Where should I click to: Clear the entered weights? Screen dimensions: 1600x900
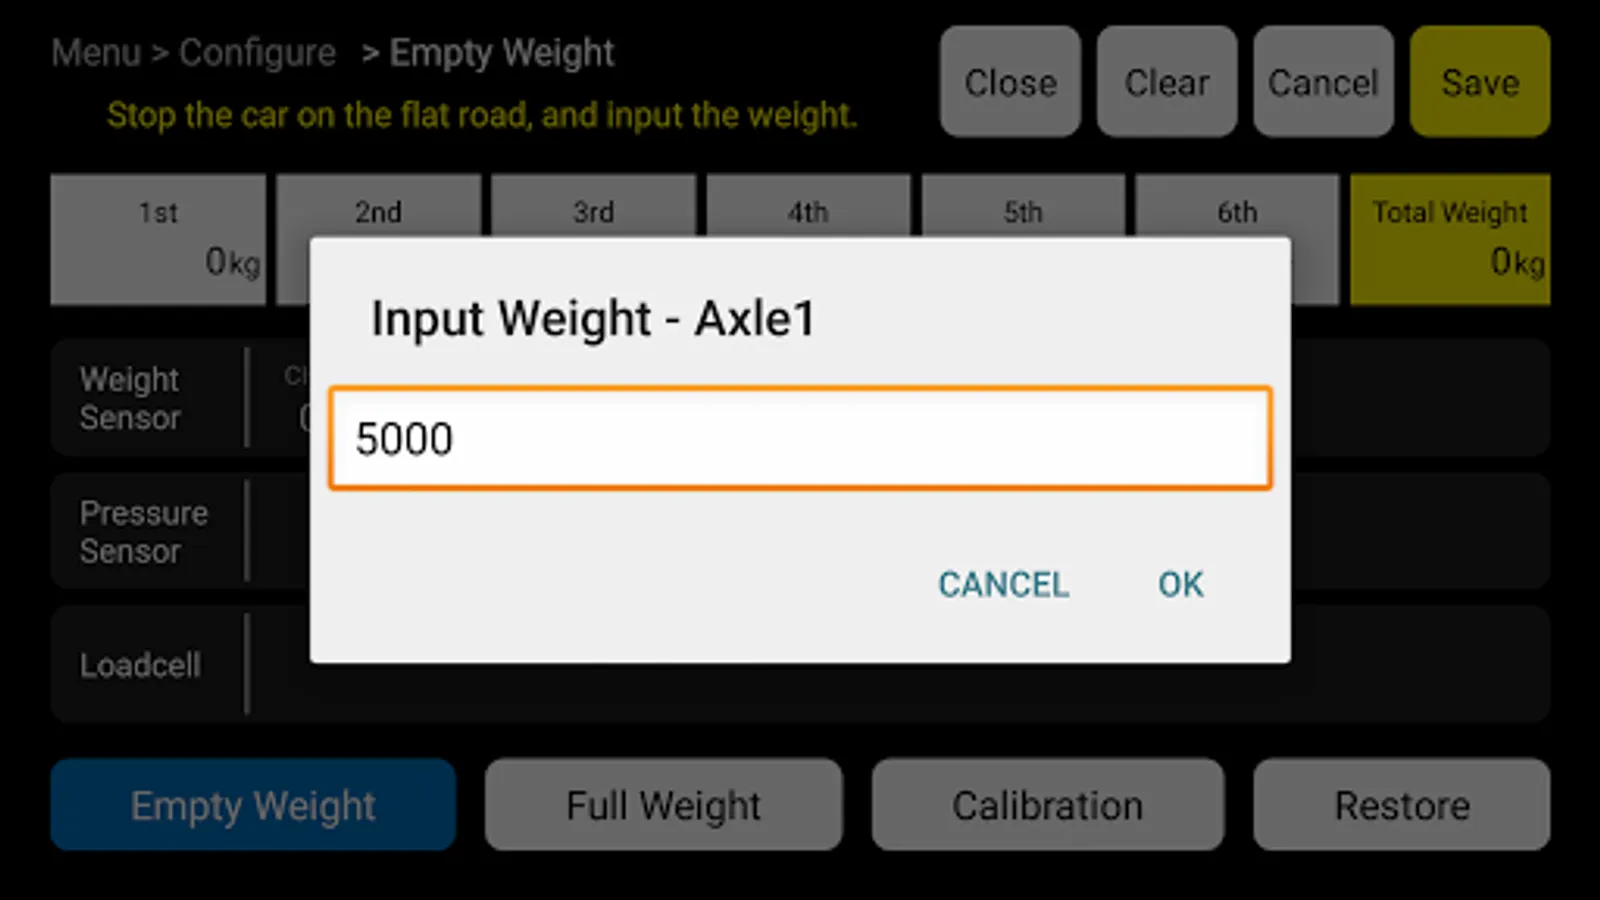point(1167,82)
